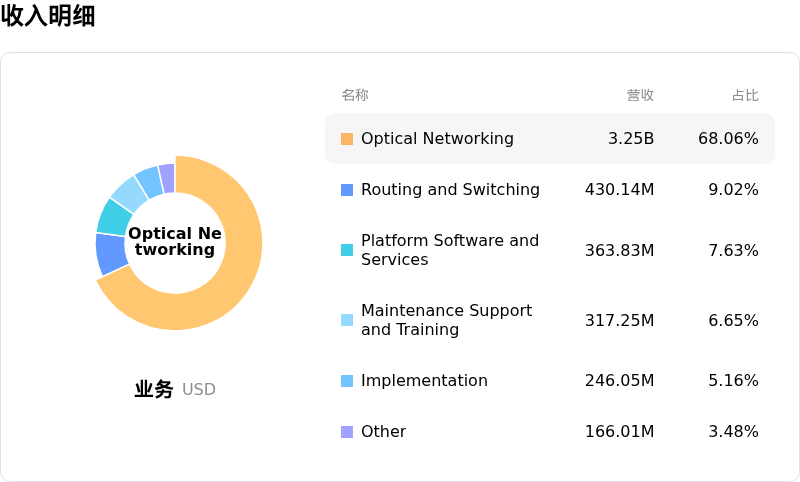This screenshot has height=482, width=800.
Task: Select Platform Software and Services label
Action: [x=450, y=250]
